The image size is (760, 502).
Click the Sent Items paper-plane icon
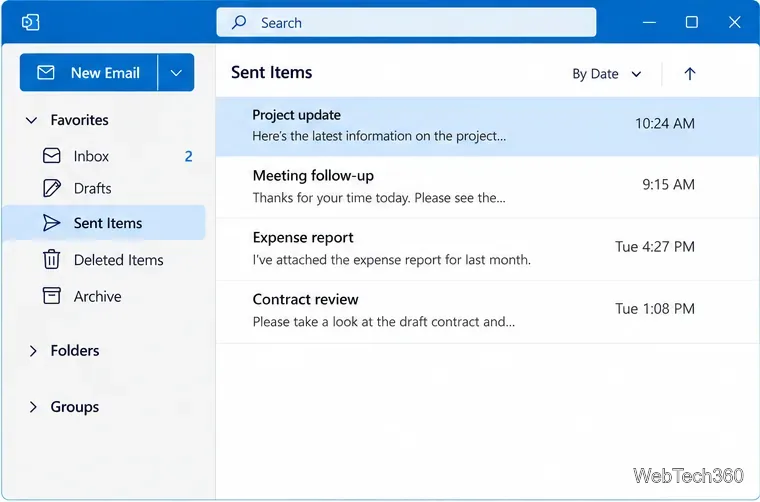click(51, 223)
